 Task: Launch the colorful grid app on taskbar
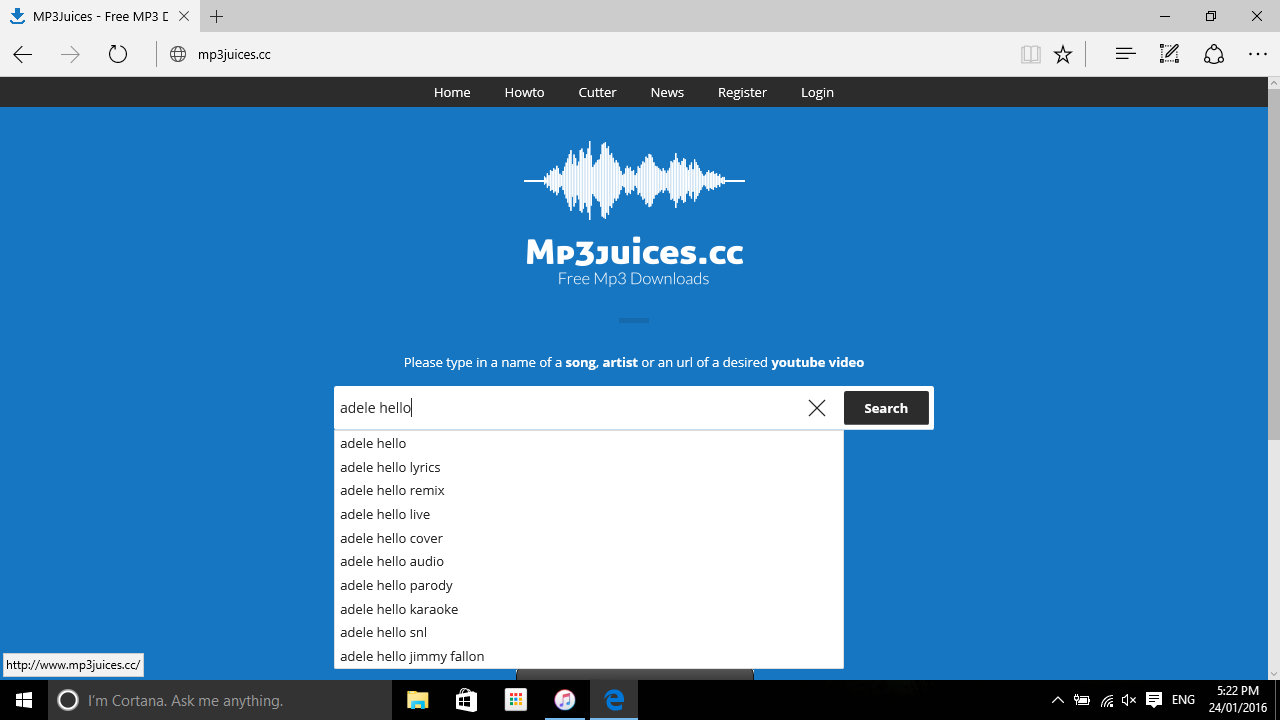tap(516, 700)
